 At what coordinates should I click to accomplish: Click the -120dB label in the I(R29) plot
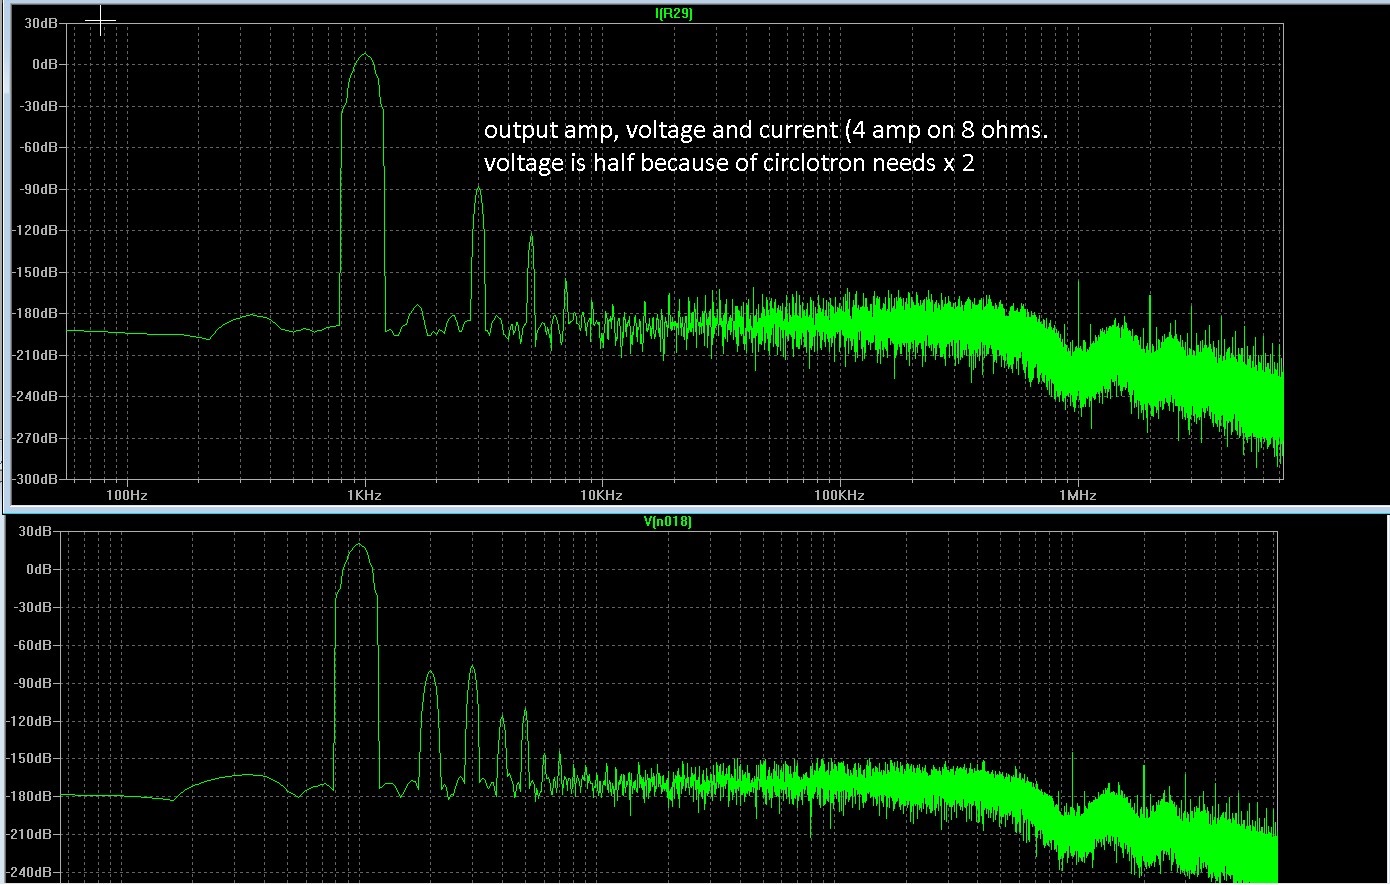coord(34,230)
